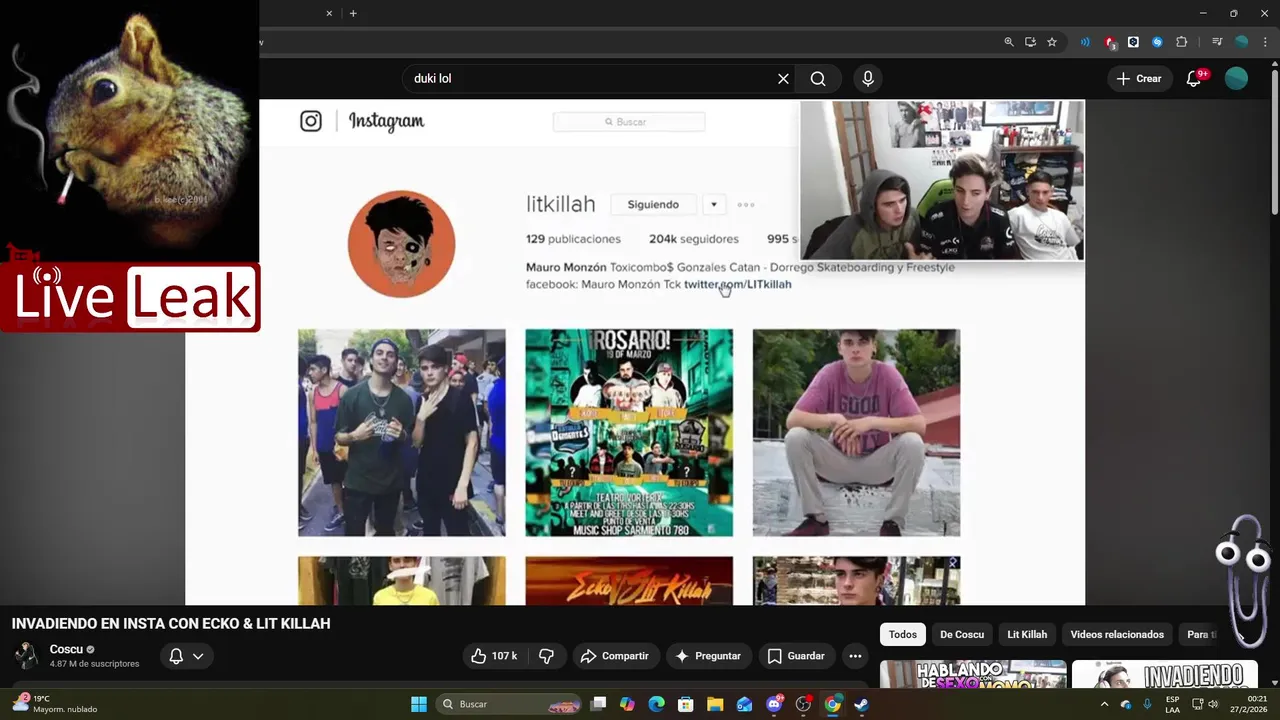1280x720 pixels.
Task: Open the street group photo post
Action: [x=402, y=433]
